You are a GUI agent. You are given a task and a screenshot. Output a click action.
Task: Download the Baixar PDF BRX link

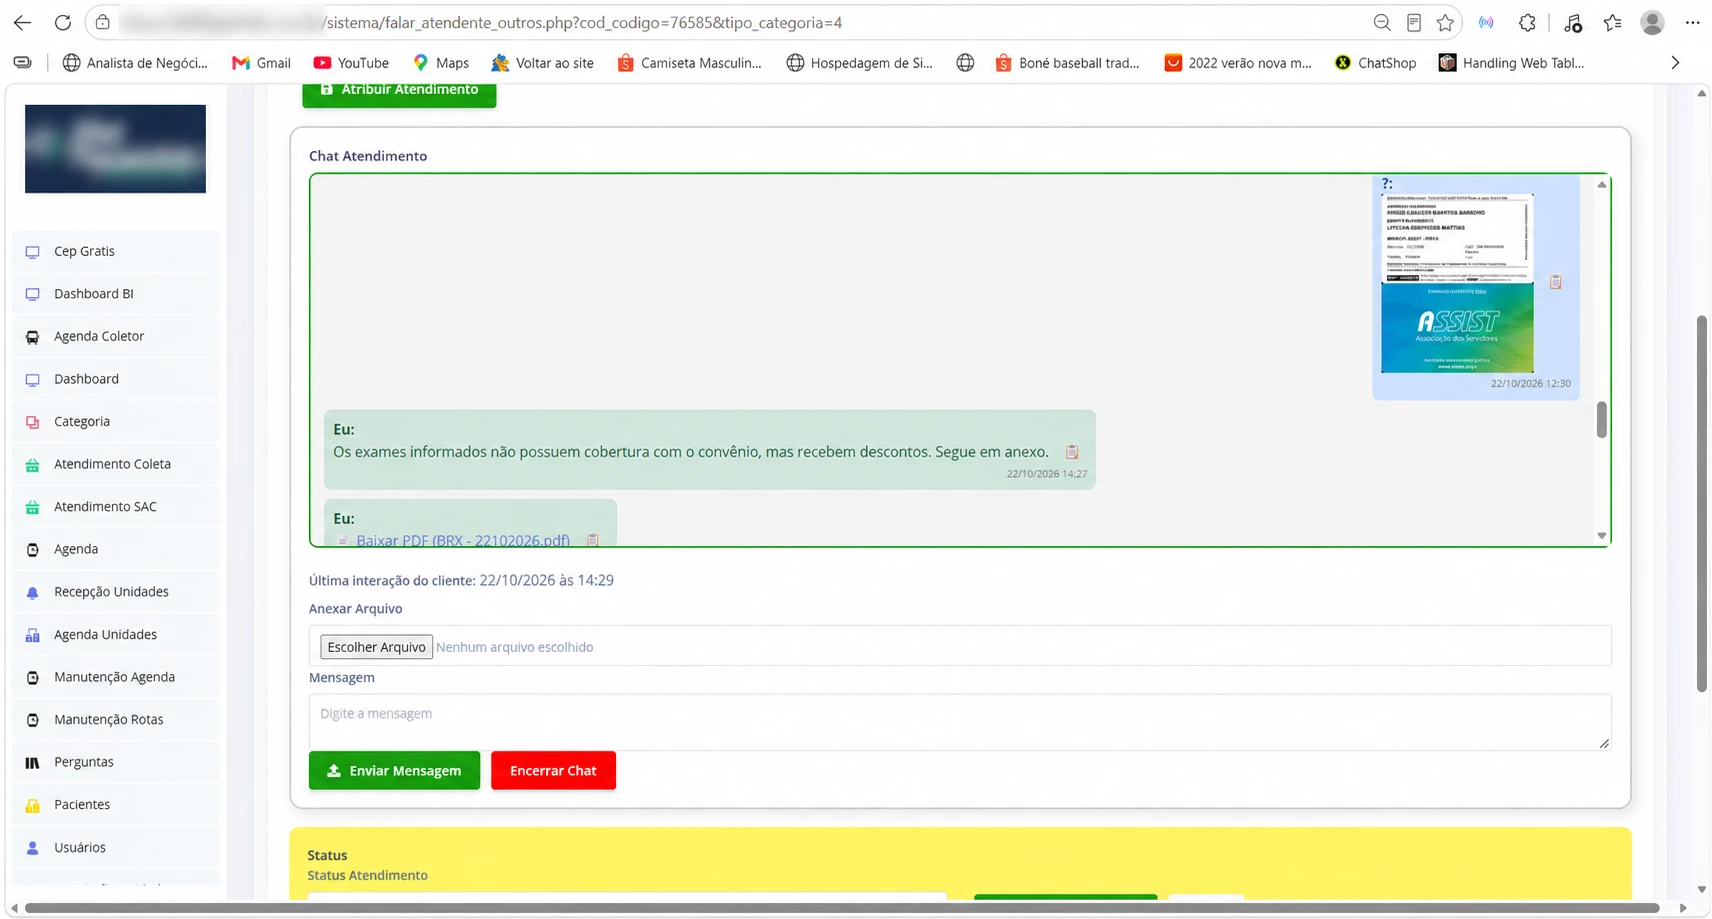463,540
